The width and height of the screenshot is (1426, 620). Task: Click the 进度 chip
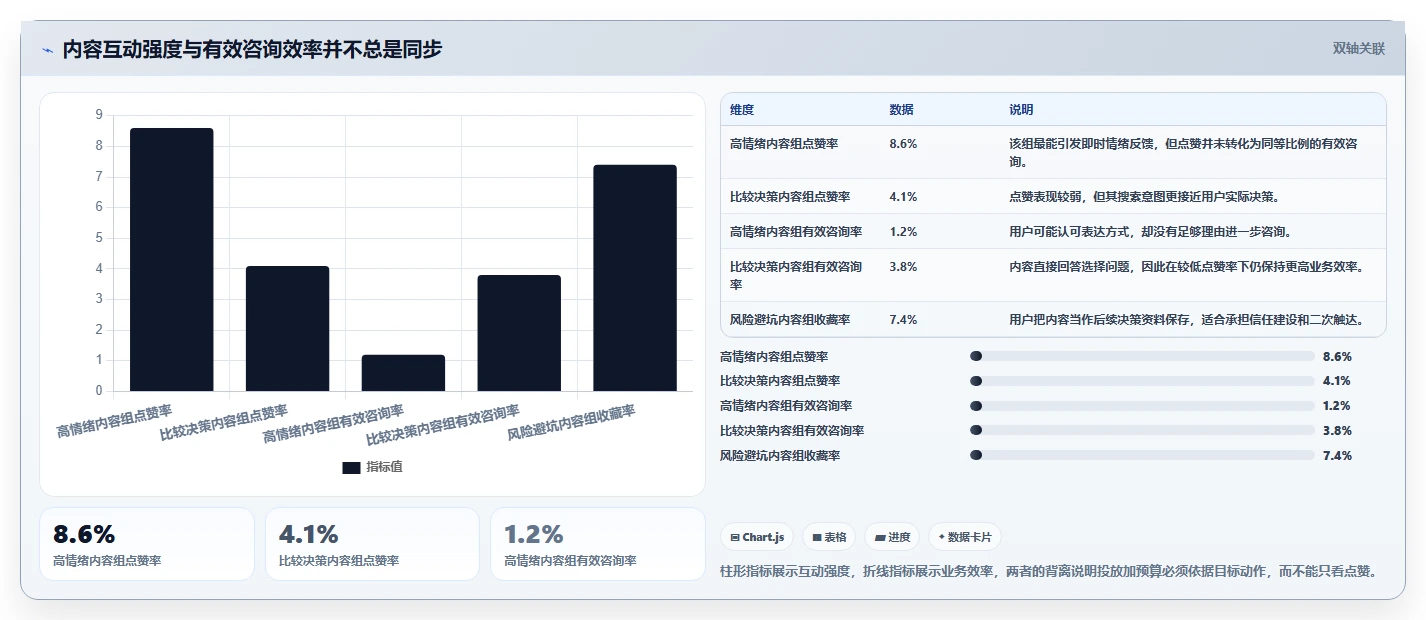(x=892, y=537)
